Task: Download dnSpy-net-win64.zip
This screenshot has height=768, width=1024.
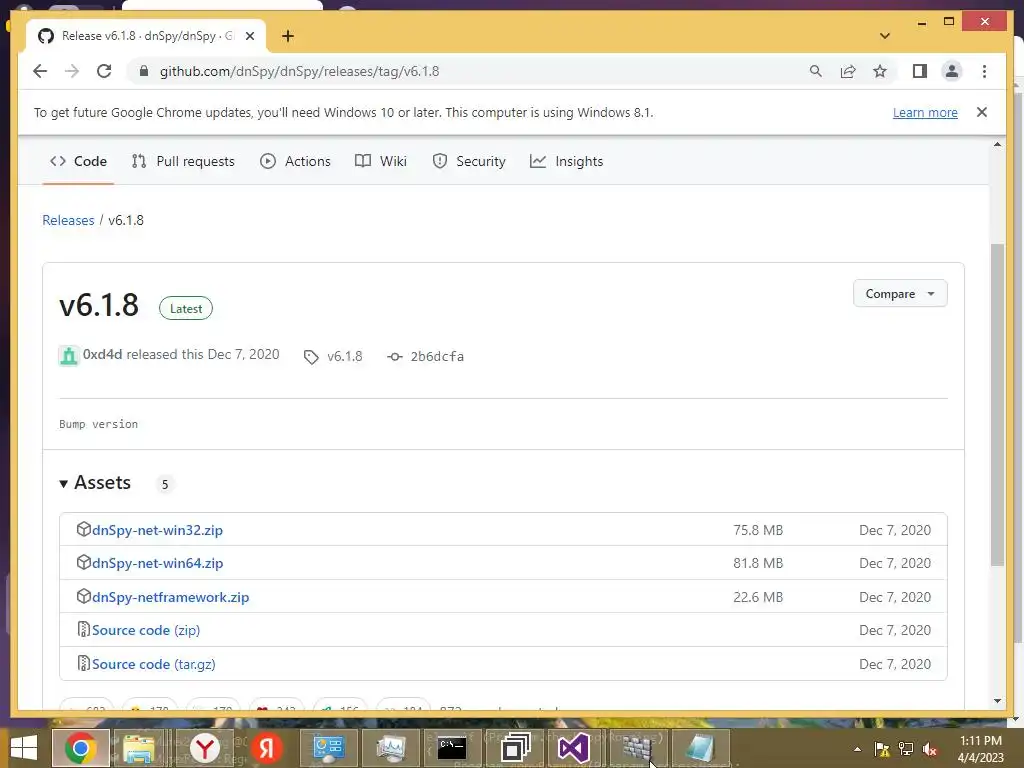Action: click(x=157, y=563)
